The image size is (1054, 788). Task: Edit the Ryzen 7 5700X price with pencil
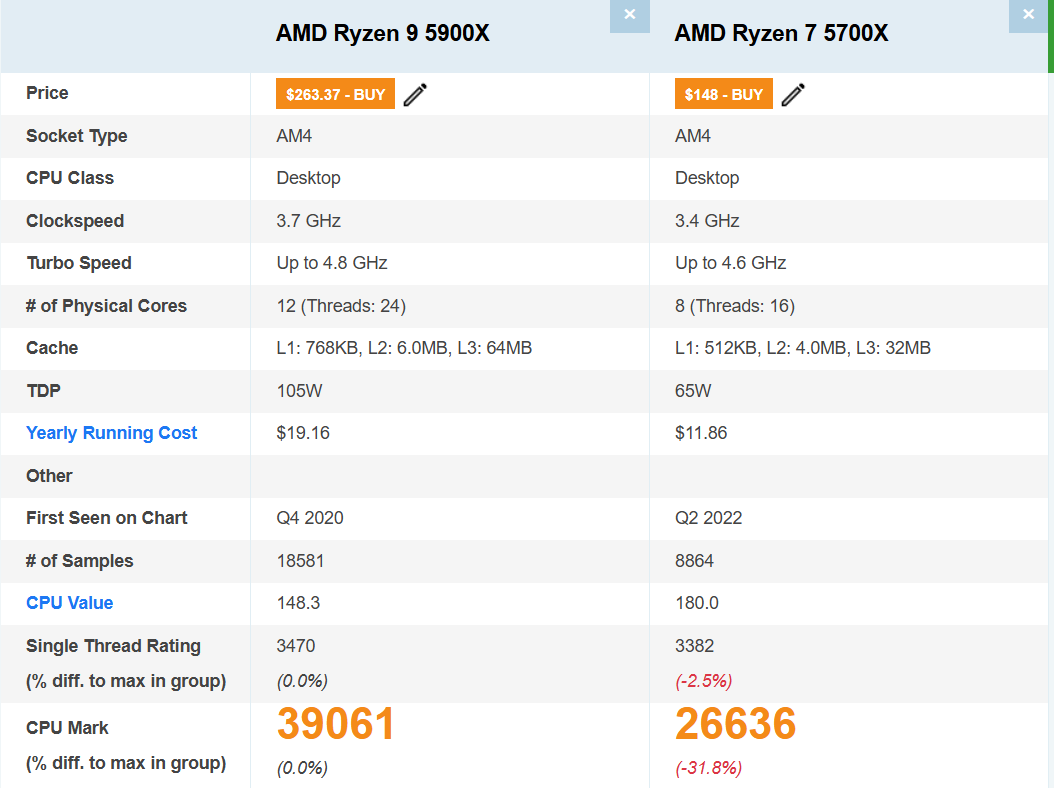[793, 94]
